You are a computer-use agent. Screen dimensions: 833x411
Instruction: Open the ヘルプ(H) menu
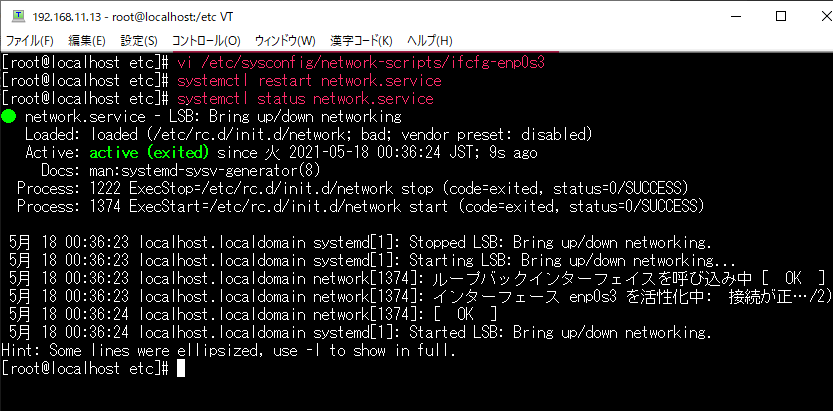click(x=430, y=41)
